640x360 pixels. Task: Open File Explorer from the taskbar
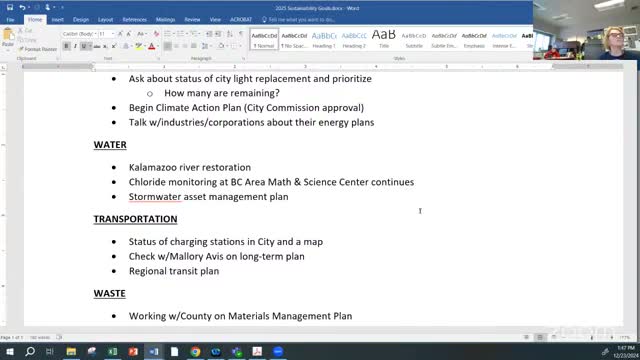[x=71, y=351]
